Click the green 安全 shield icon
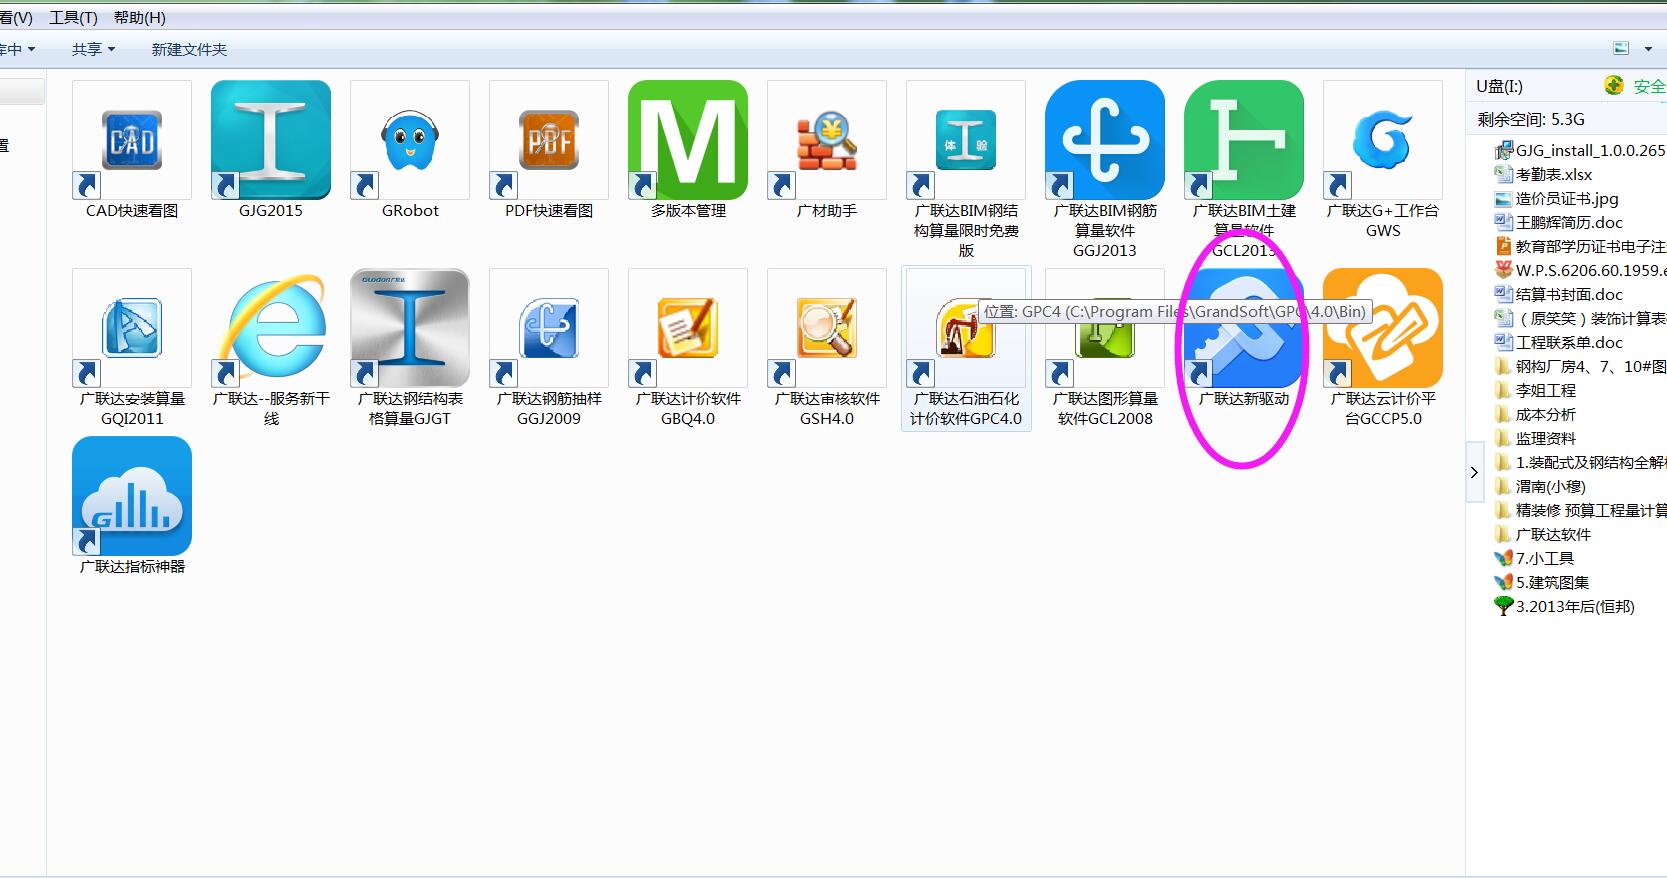This screenshot has width=1667, height=878. [1613, 85]
